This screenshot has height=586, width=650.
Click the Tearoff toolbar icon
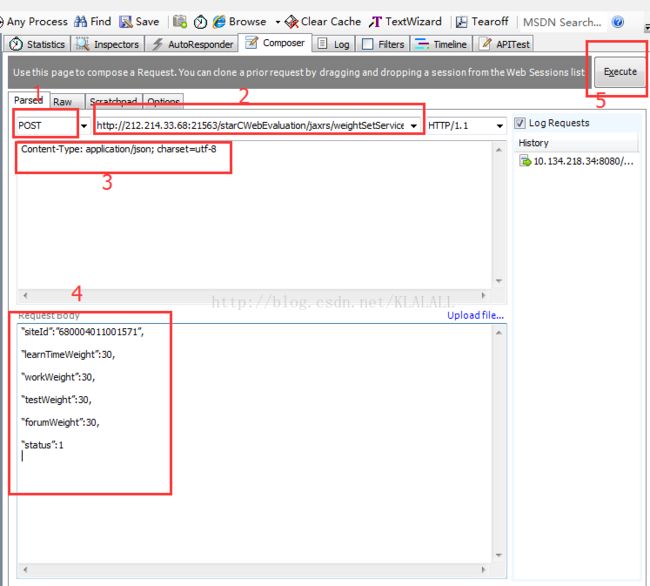coord(462,21)
